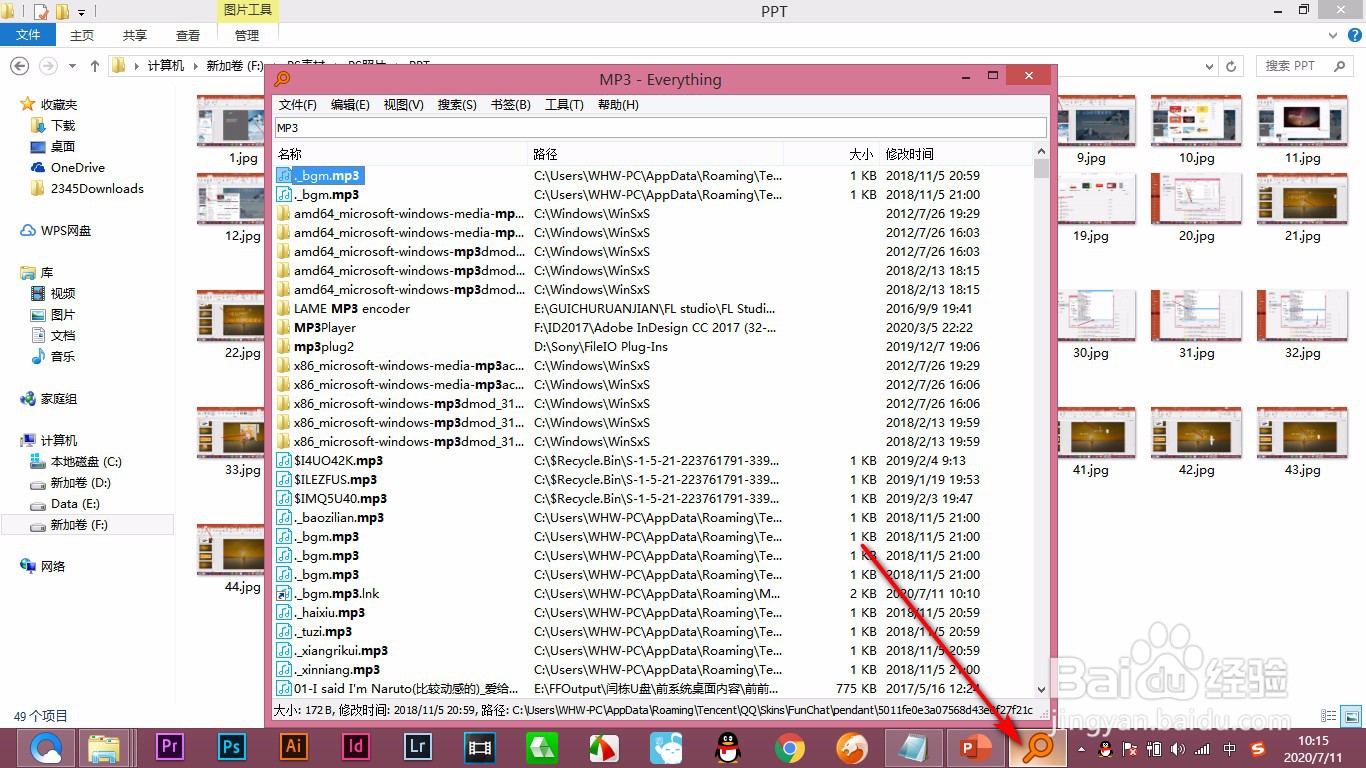Open Everything from the taskbar magnifier icon
1366x768 pixels.
[1038, 747]
